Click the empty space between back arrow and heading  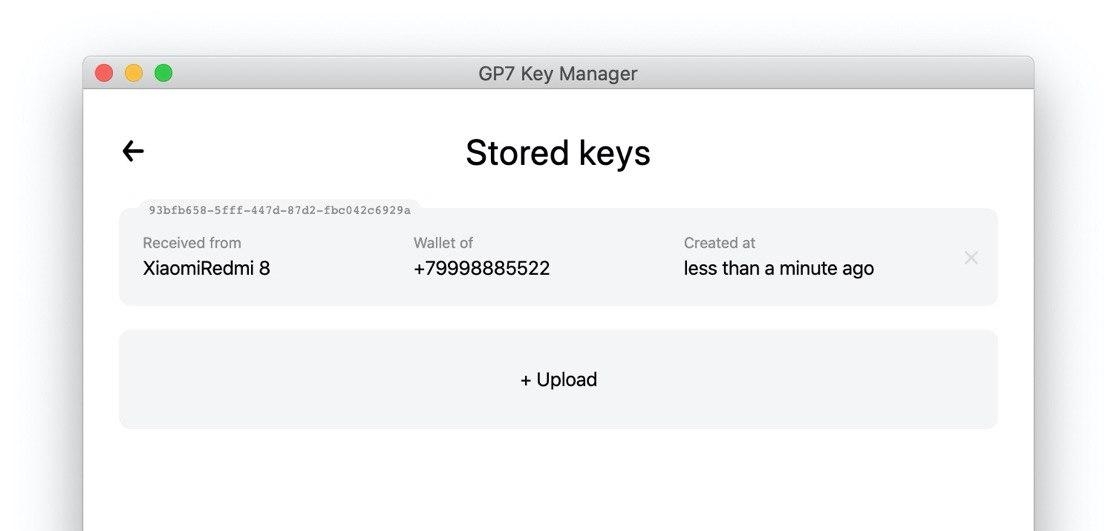(x=300, y=153)
